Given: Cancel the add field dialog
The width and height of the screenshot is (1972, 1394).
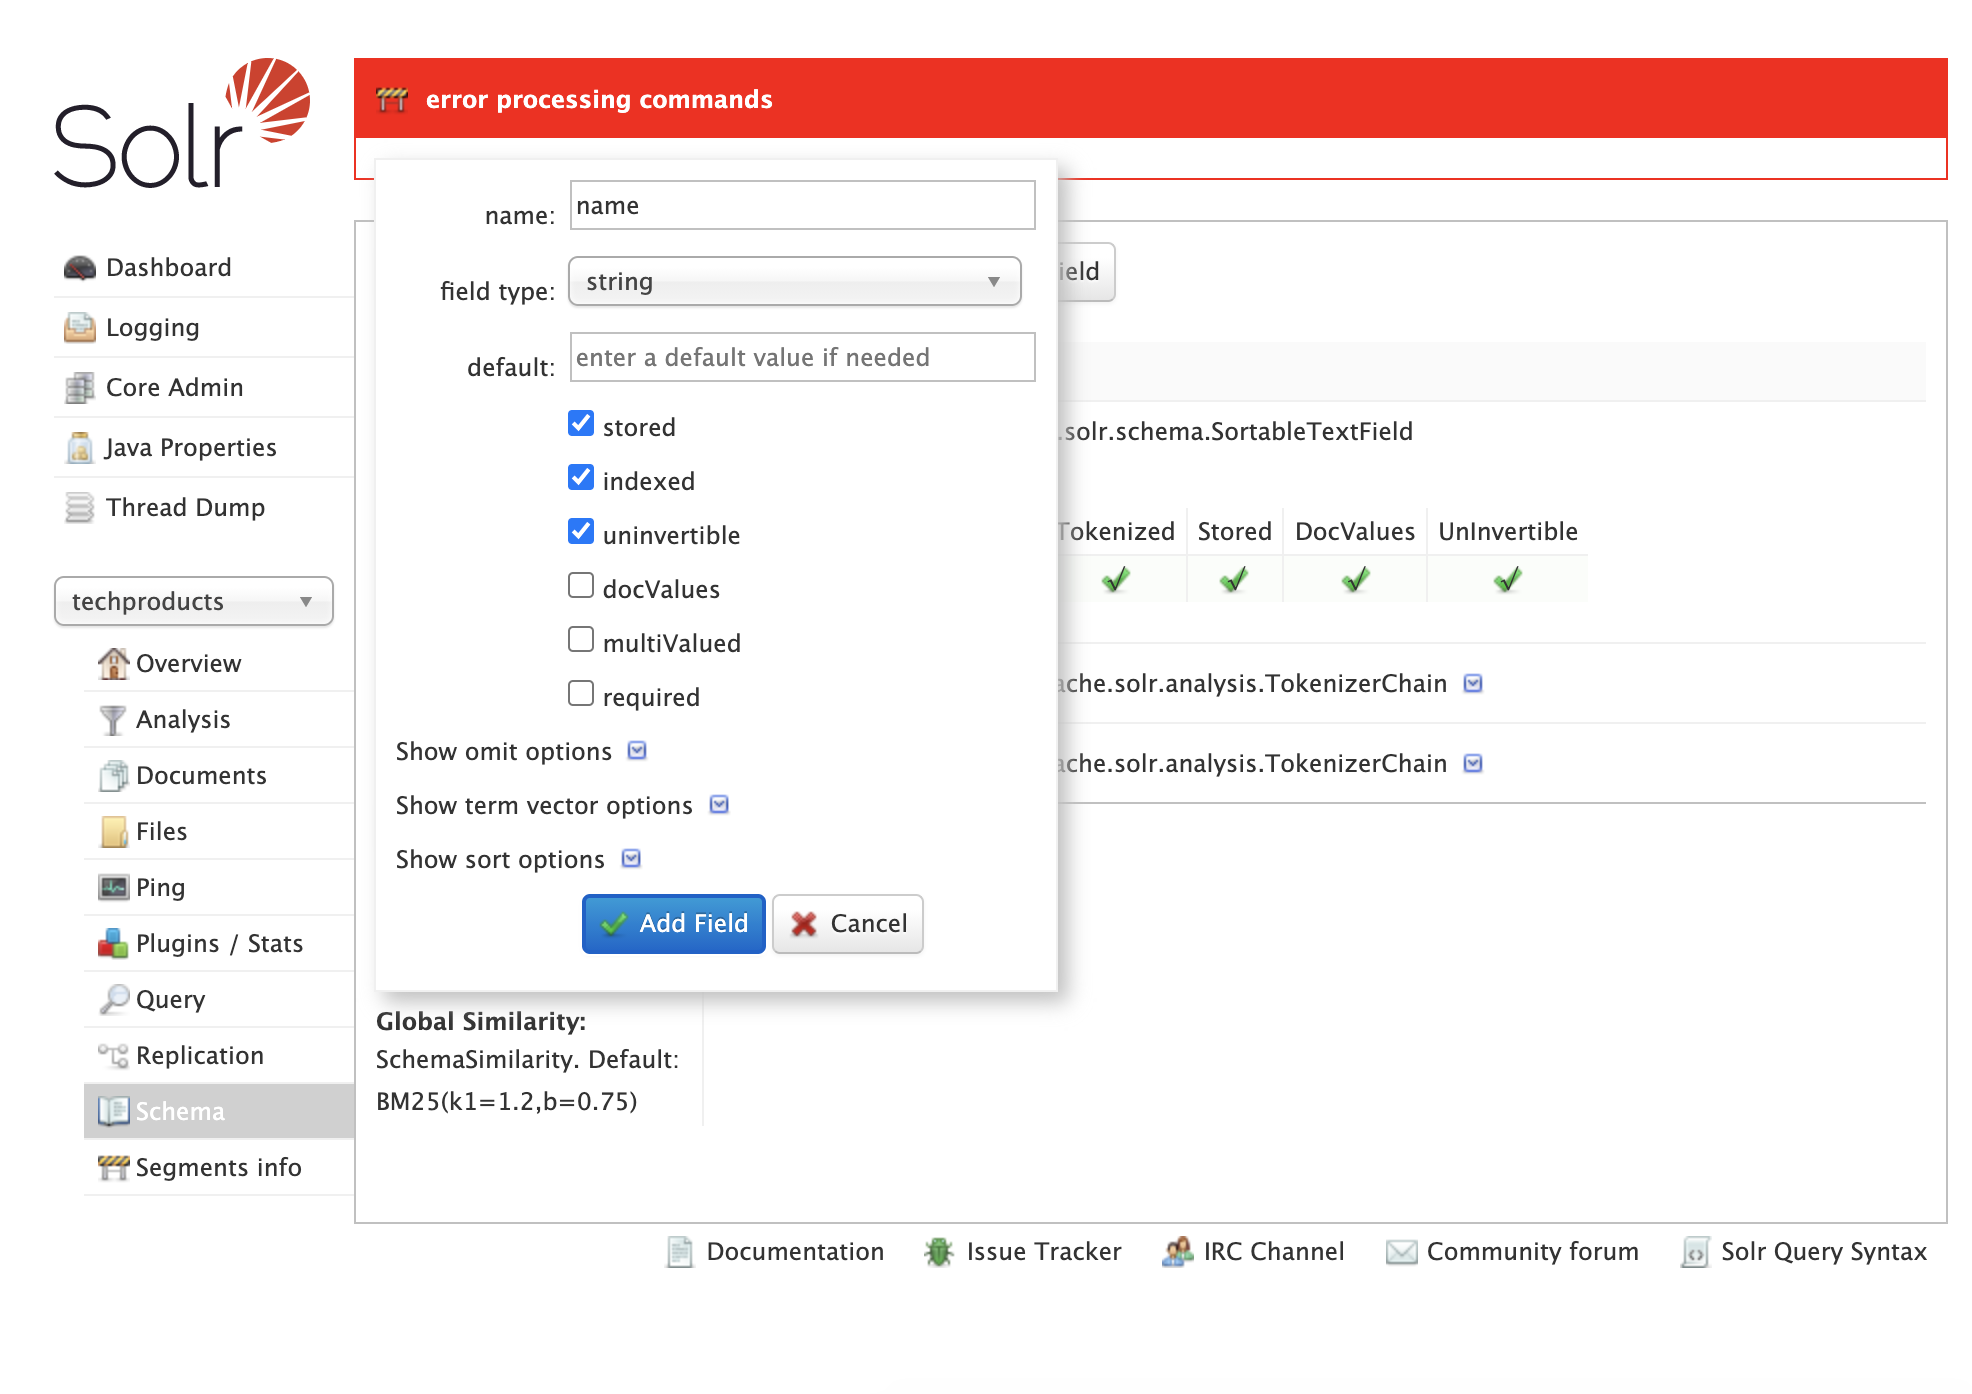Looking at the screenshot, I should [848, 924].
